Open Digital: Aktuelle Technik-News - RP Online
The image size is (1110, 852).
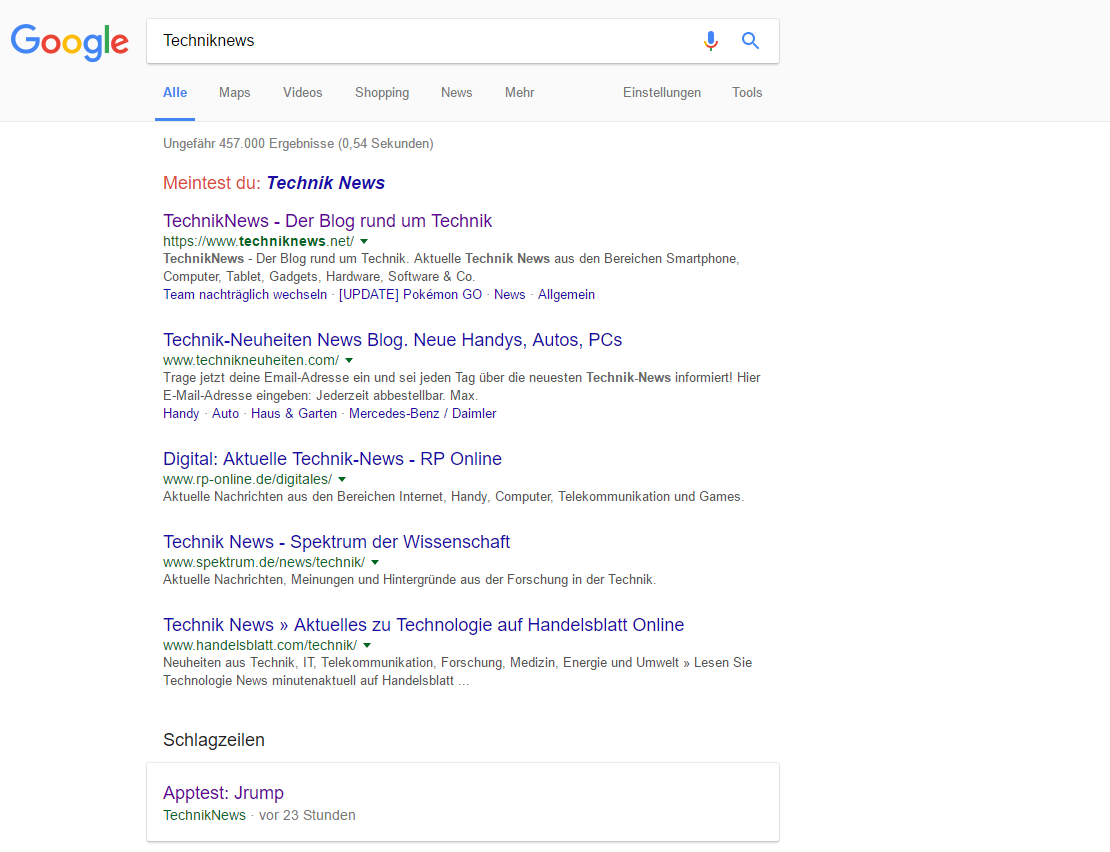click(332, 459)
